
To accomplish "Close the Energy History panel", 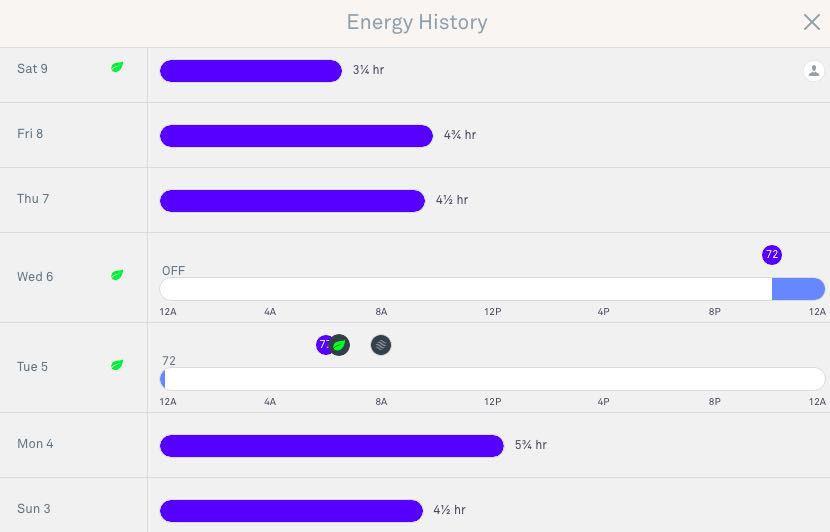I will click(811, 22).
